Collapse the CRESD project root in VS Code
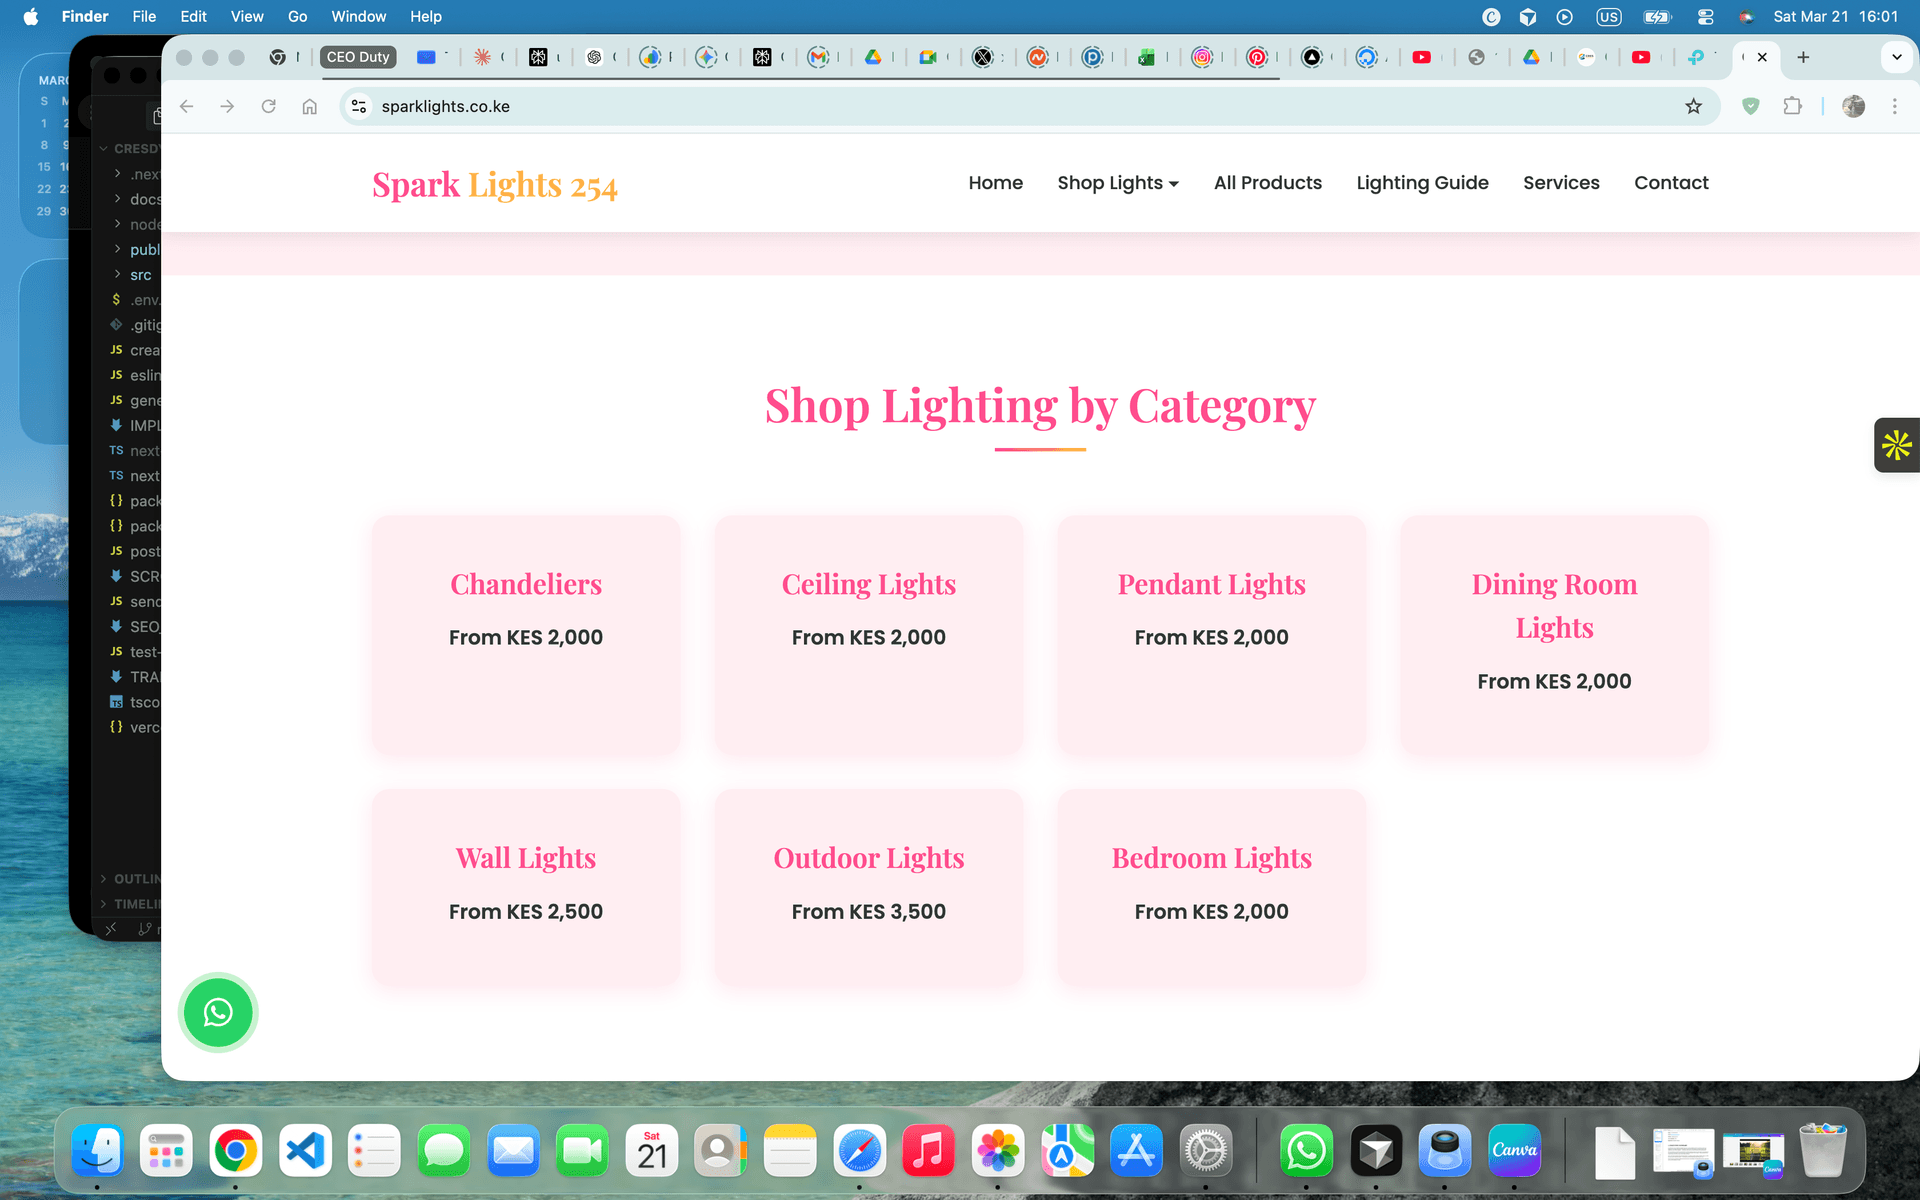Viewport: 1920px width, 1200px height. coord(130,149)
